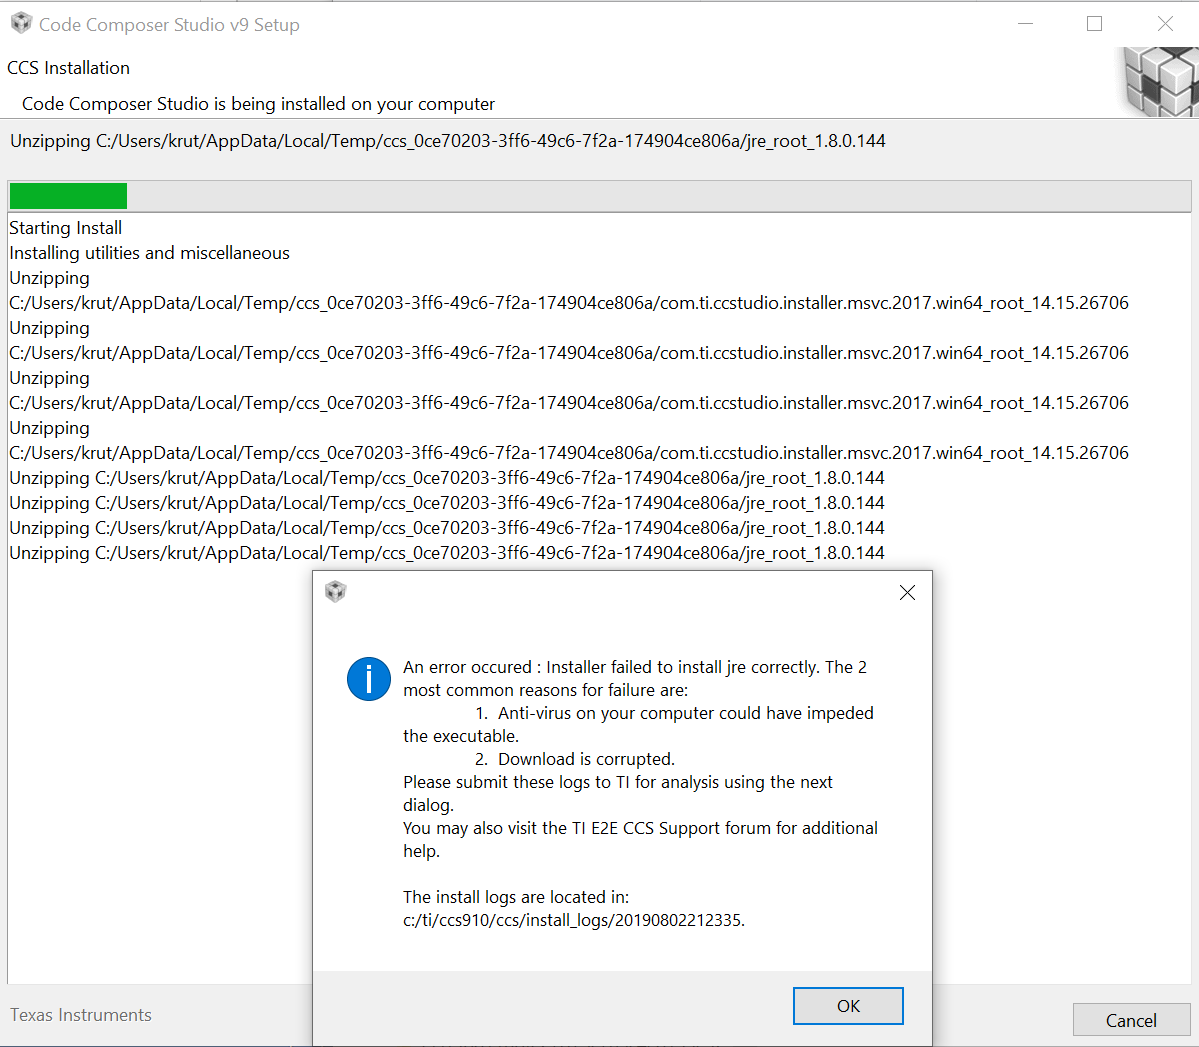1199x1047 pixels.
Task: Click the Code Composer Studio title bar icon
Action: [21, 24]
